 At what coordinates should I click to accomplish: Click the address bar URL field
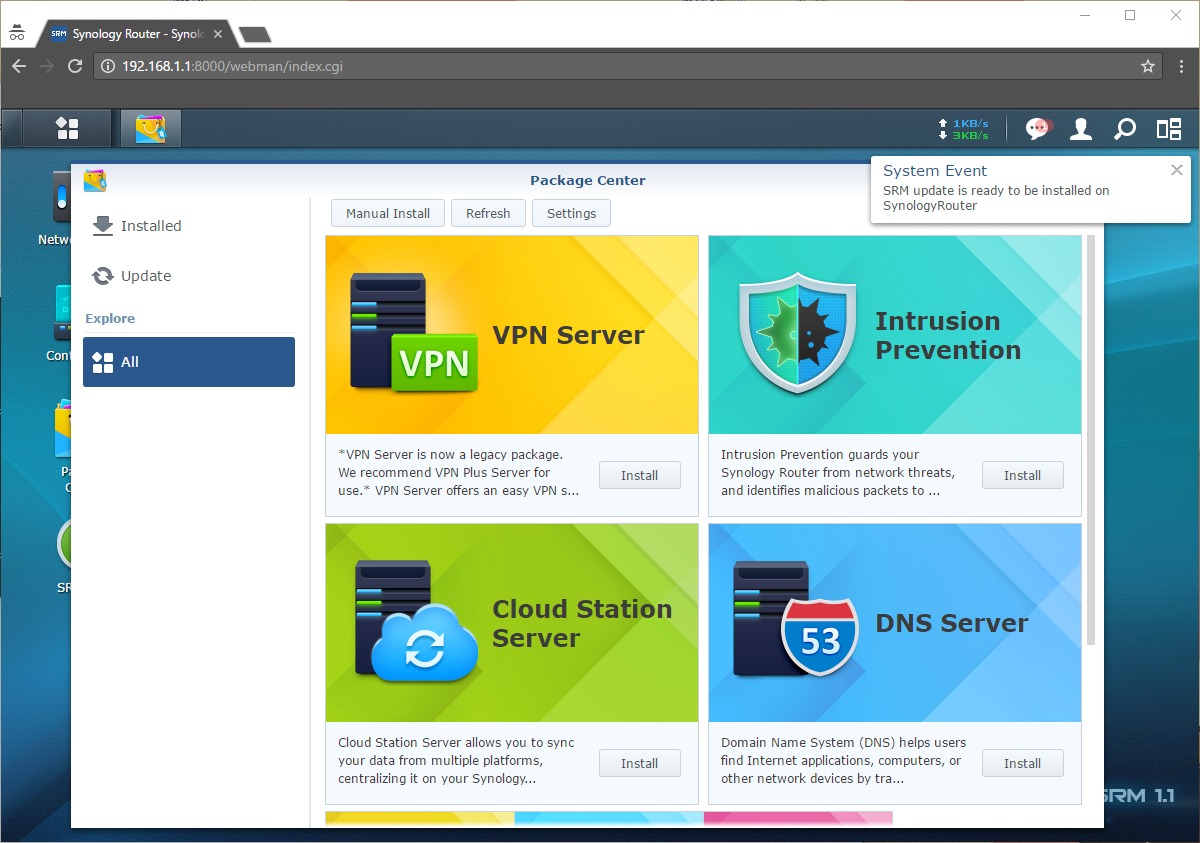point(629,66)
